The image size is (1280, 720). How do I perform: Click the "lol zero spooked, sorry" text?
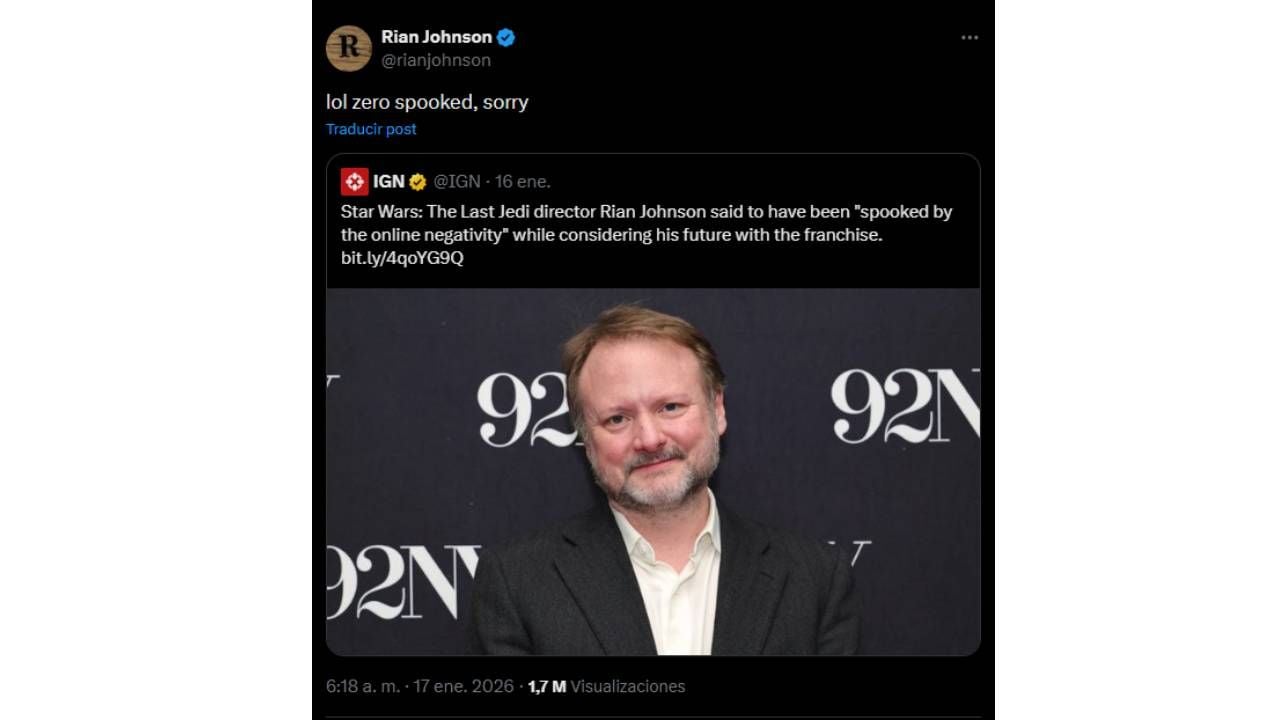(x=427, y=102)
